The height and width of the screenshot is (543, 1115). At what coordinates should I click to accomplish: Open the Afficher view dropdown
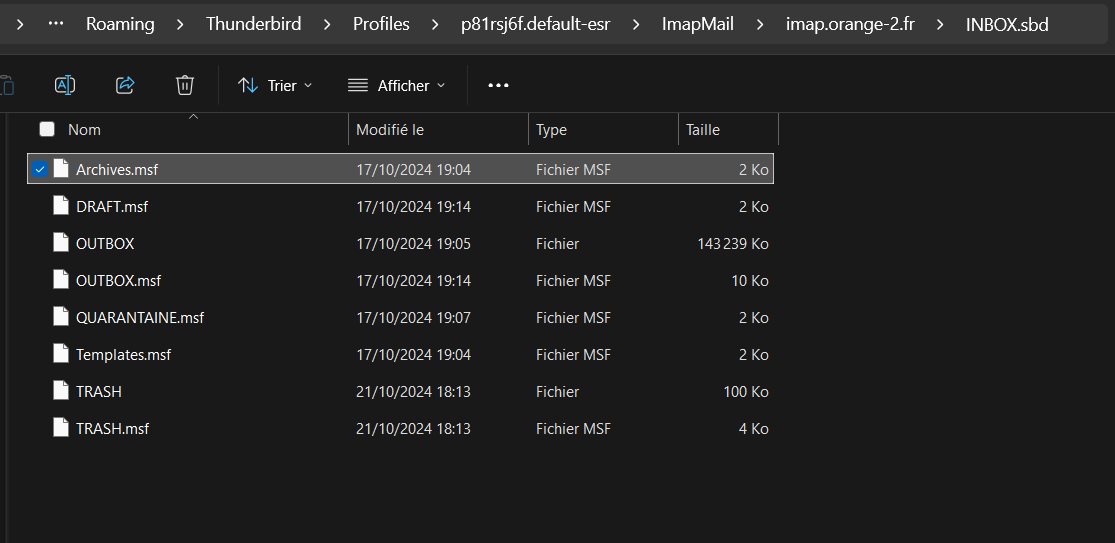396,86
